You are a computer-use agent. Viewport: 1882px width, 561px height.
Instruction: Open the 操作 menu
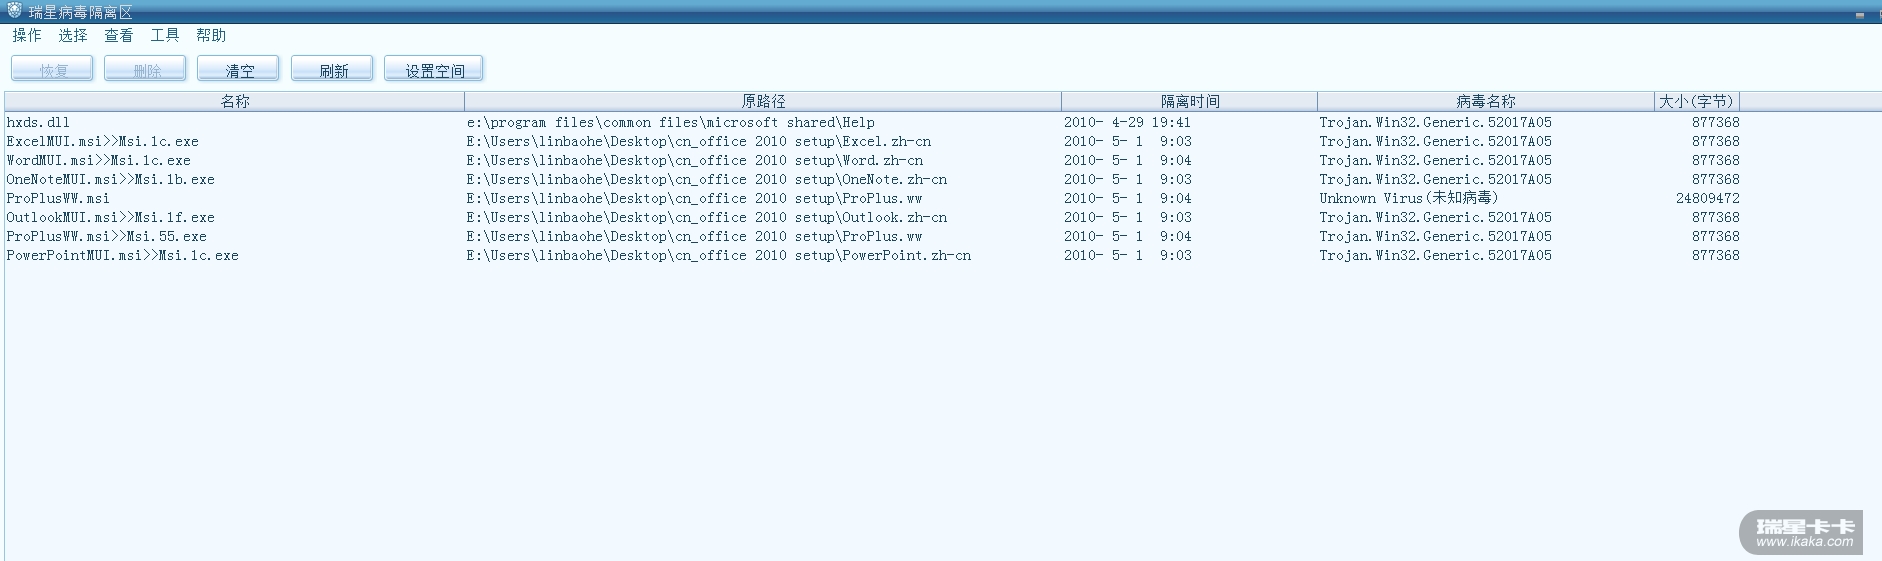pyautogui.click(x=27, y=36)
